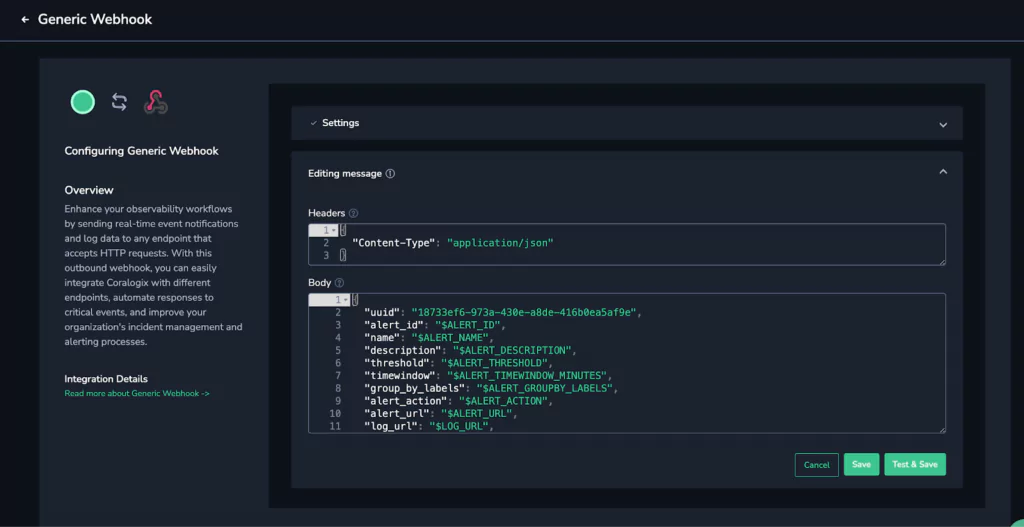Viewport: 1024px width, 527px height.
Task: Click line number 11 in Body editor
Action: (335, 426)
